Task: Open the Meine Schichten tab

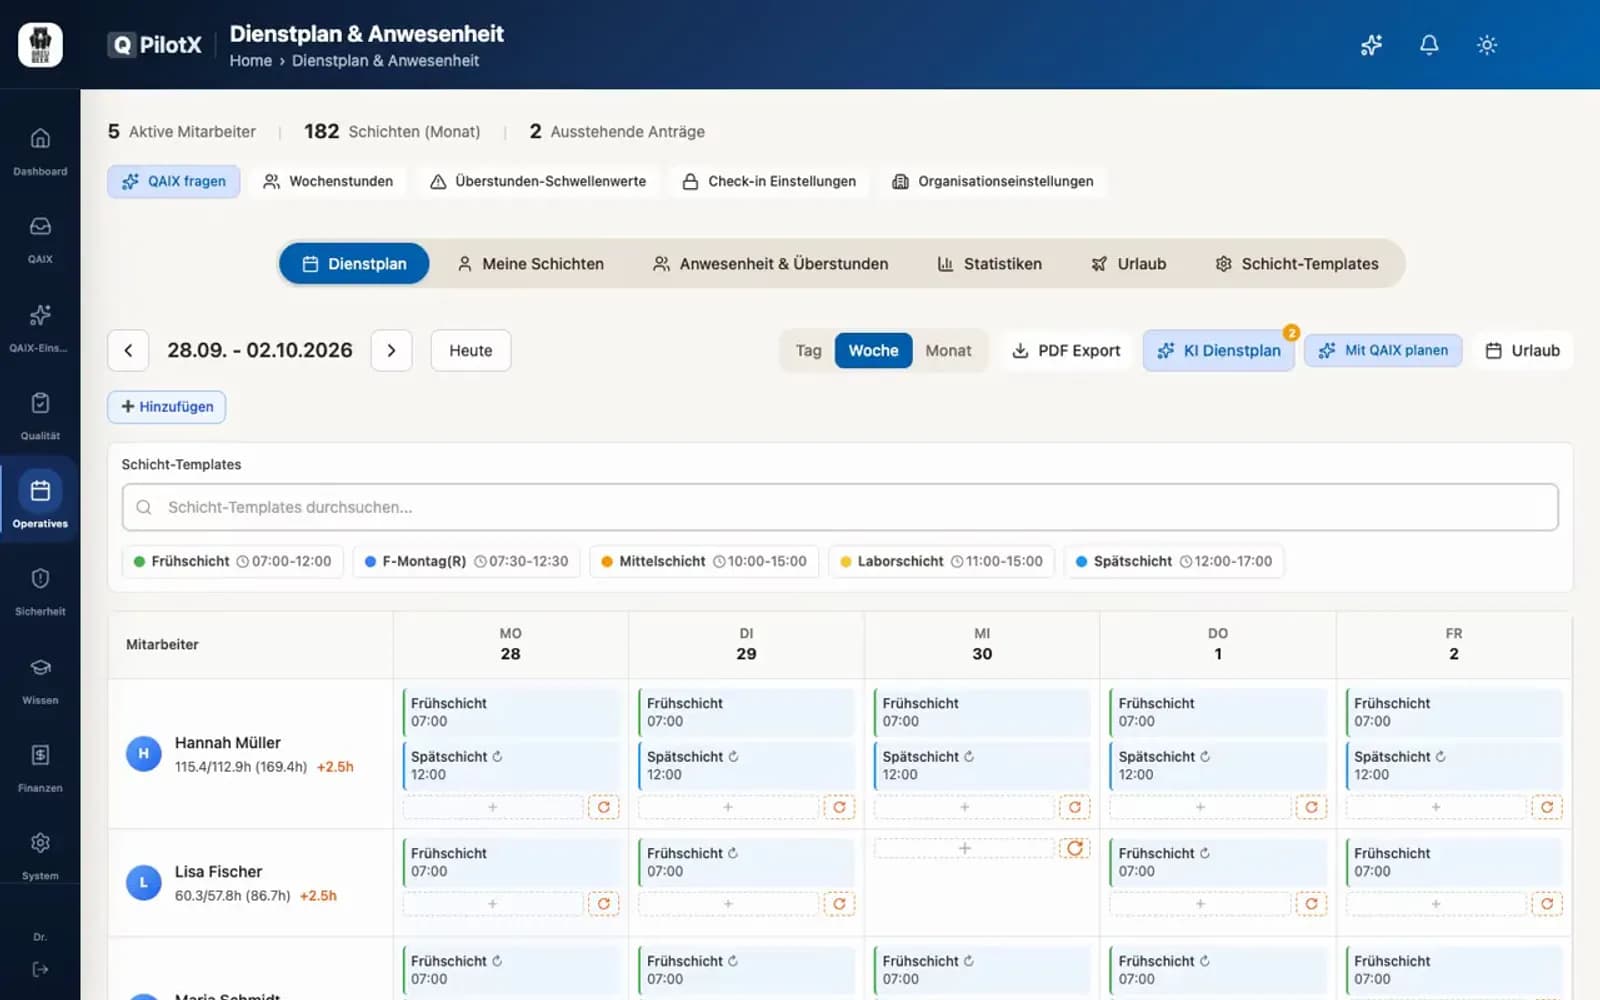Action: click(x=530, y=264)
